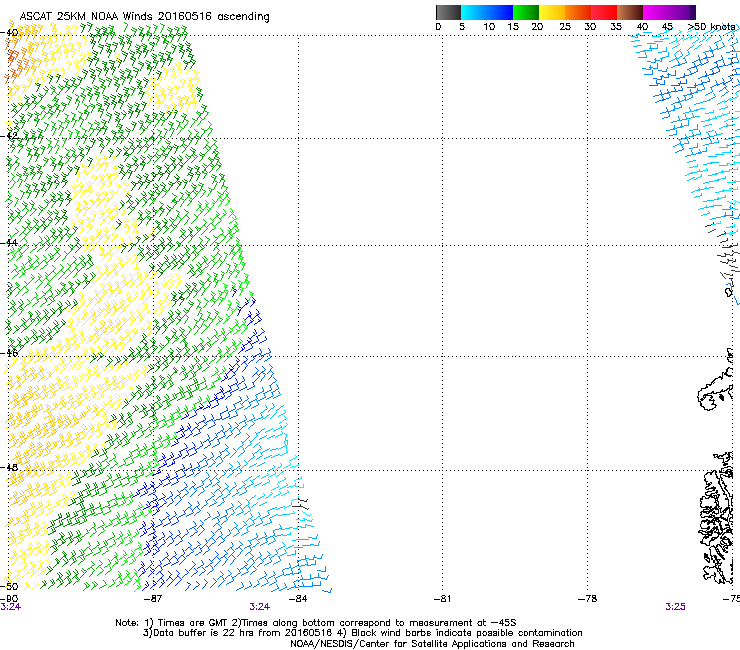Click the gray 0-5 knots color swatch
This screenshot has height=650, width=740.
click(x=448, y=12)
